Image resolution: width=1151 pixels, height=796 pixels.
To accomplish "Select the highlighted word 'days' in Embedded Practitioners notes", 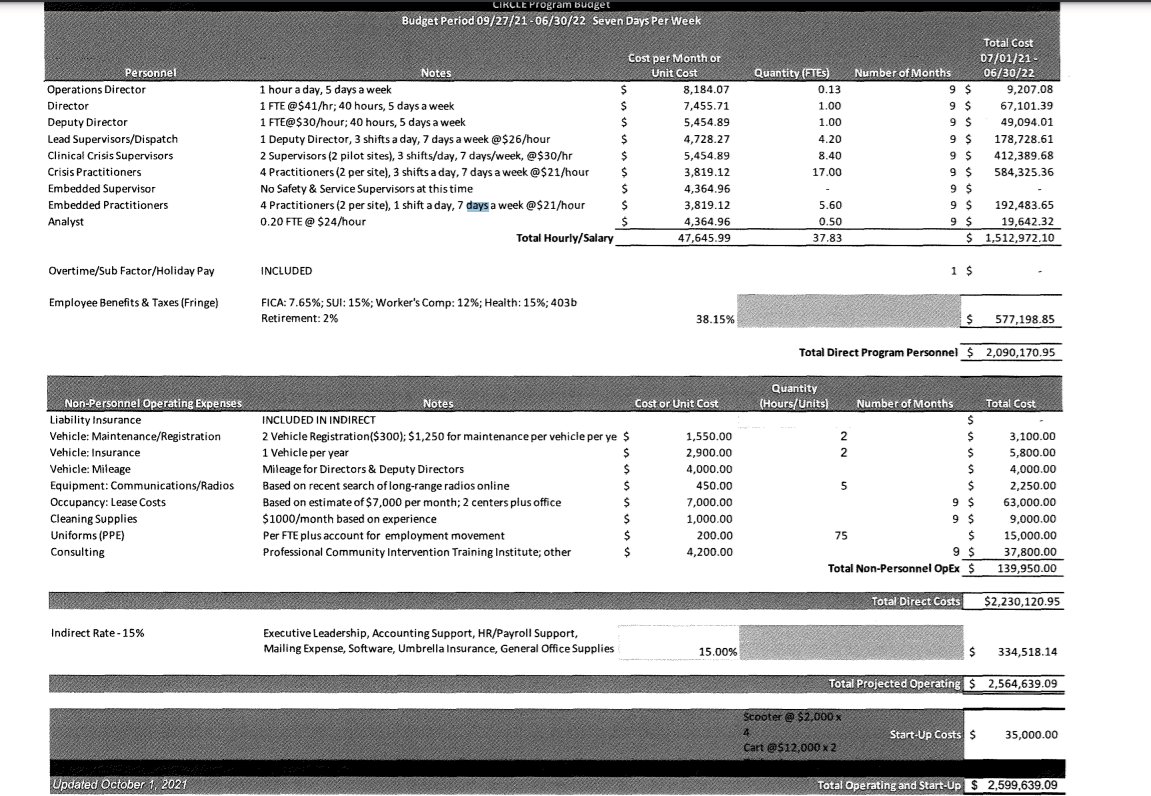I will point(477,206).
